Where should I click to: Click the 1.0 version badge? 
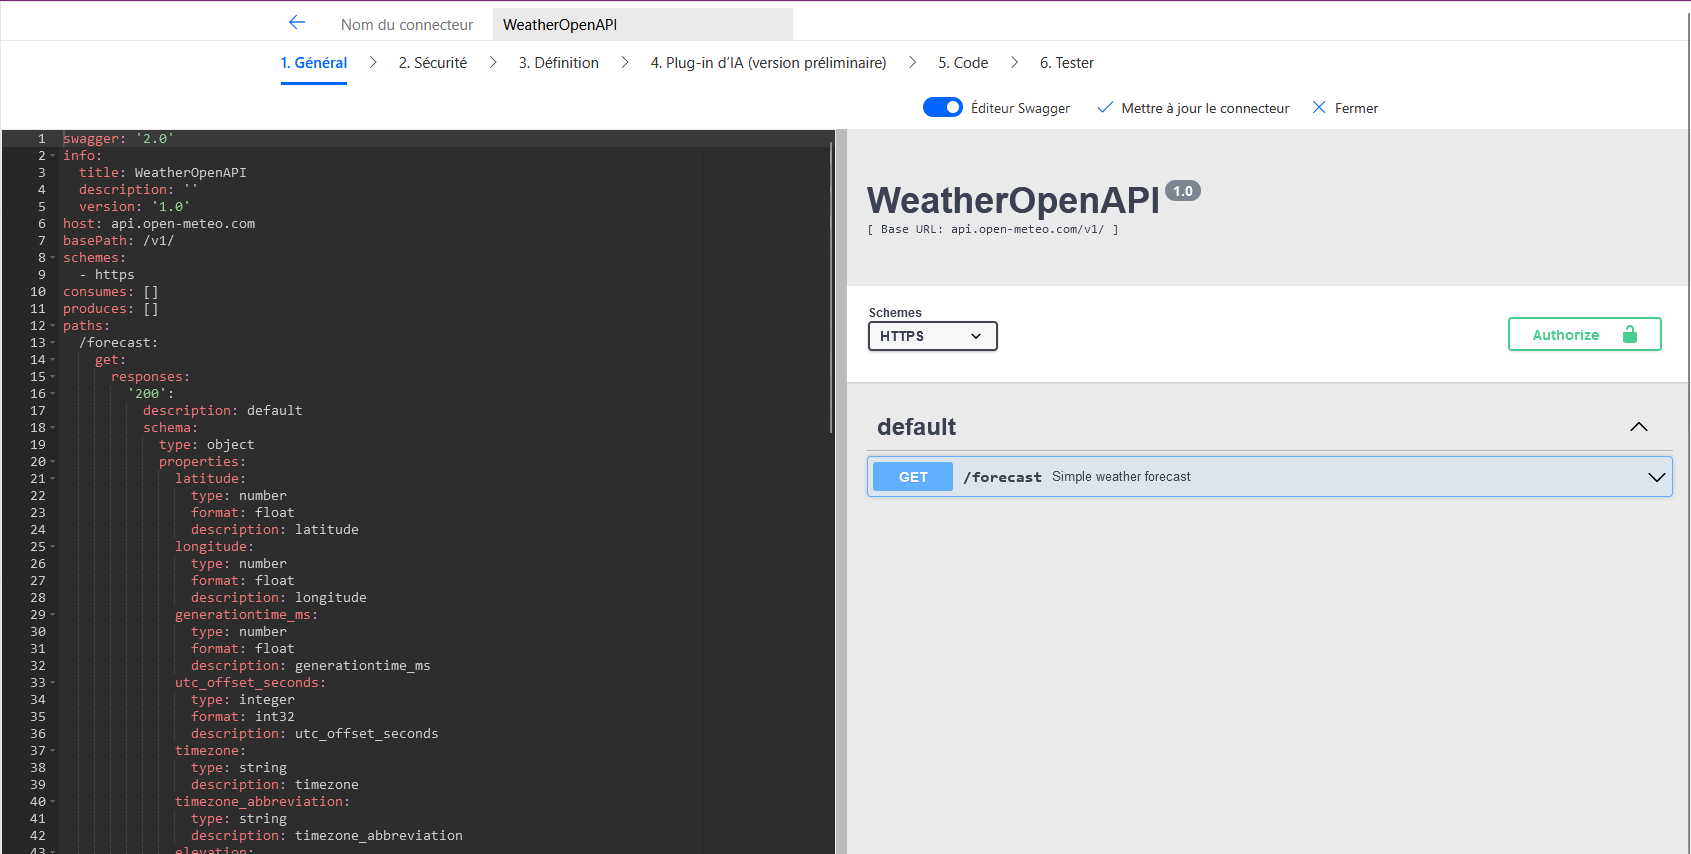pos(1183,191)
